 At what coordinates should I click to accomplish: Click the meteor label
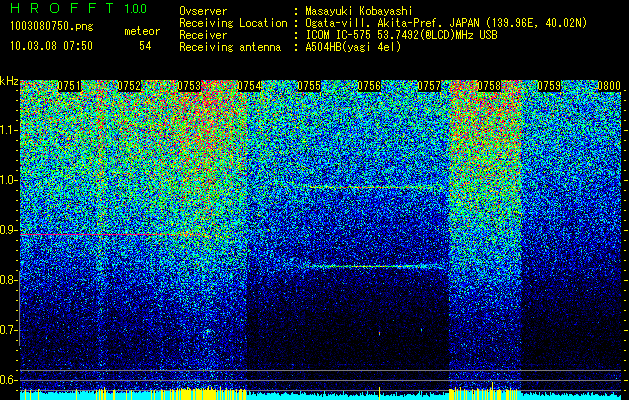pyautogui.click(x=142, y=31)
